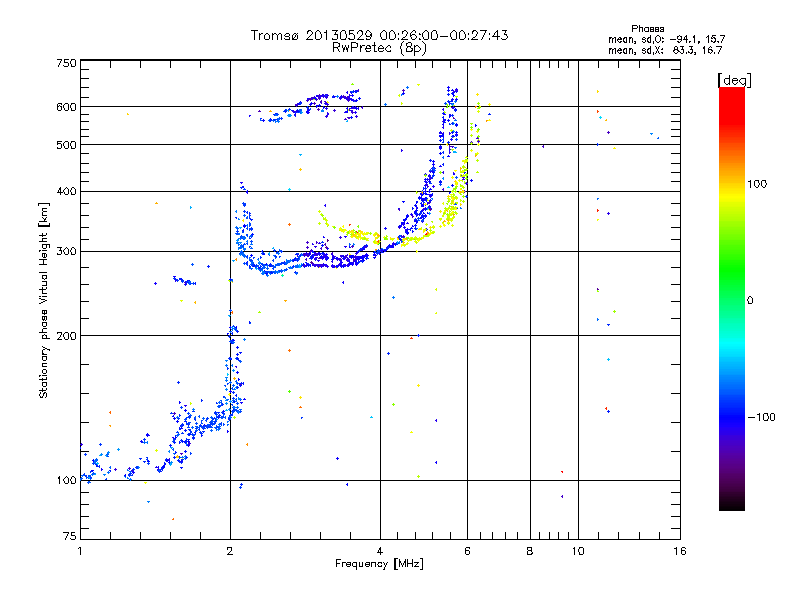Viewport: 800px width, 600px height.
Task: Click the y-axis tick label "400"
Action: 66,192
